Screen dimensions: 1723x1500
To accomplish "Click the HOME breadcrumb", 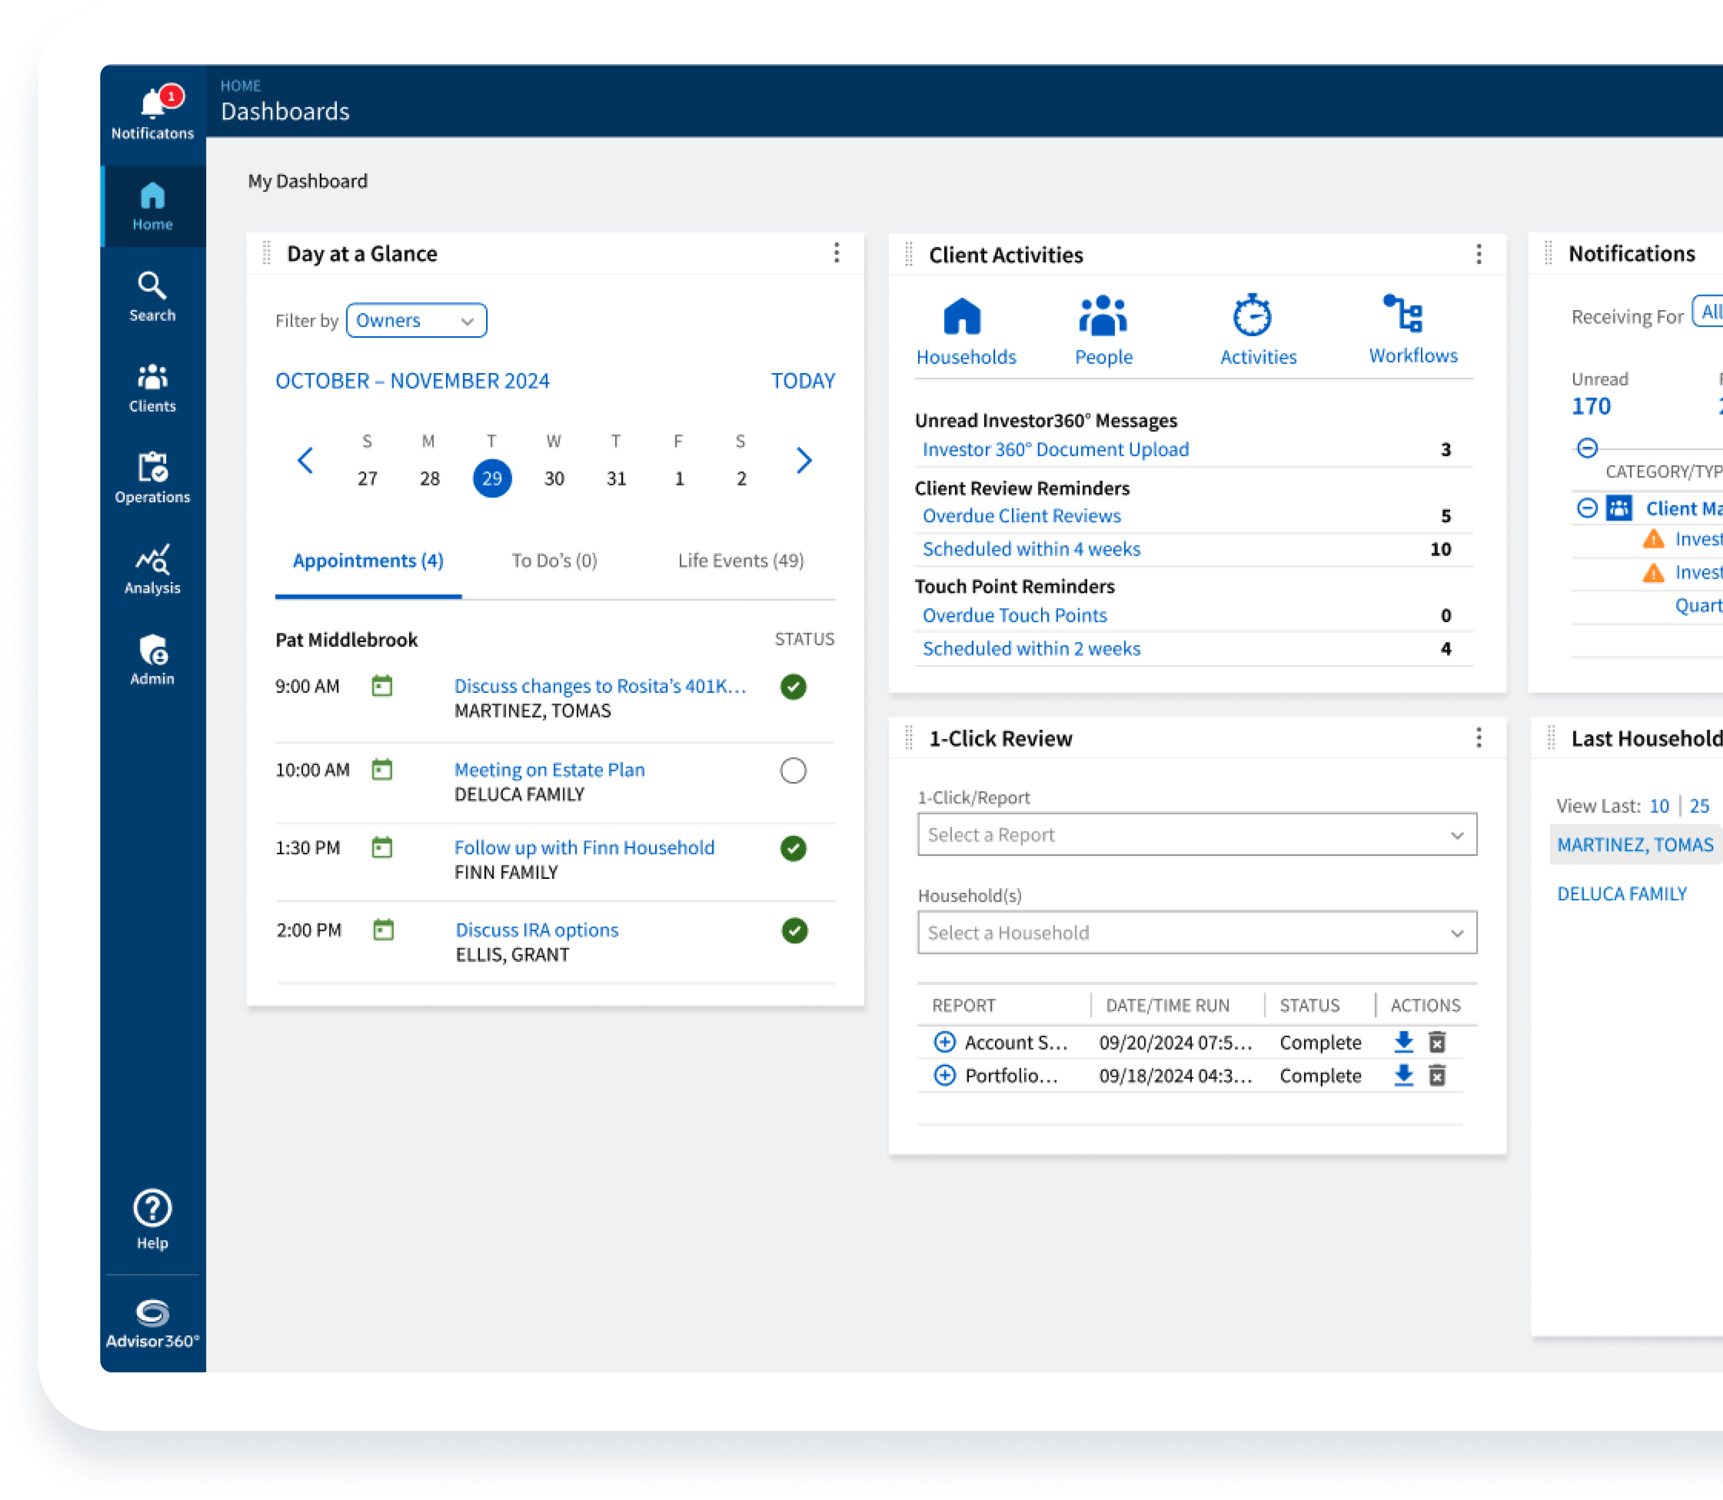I will 240,86.
